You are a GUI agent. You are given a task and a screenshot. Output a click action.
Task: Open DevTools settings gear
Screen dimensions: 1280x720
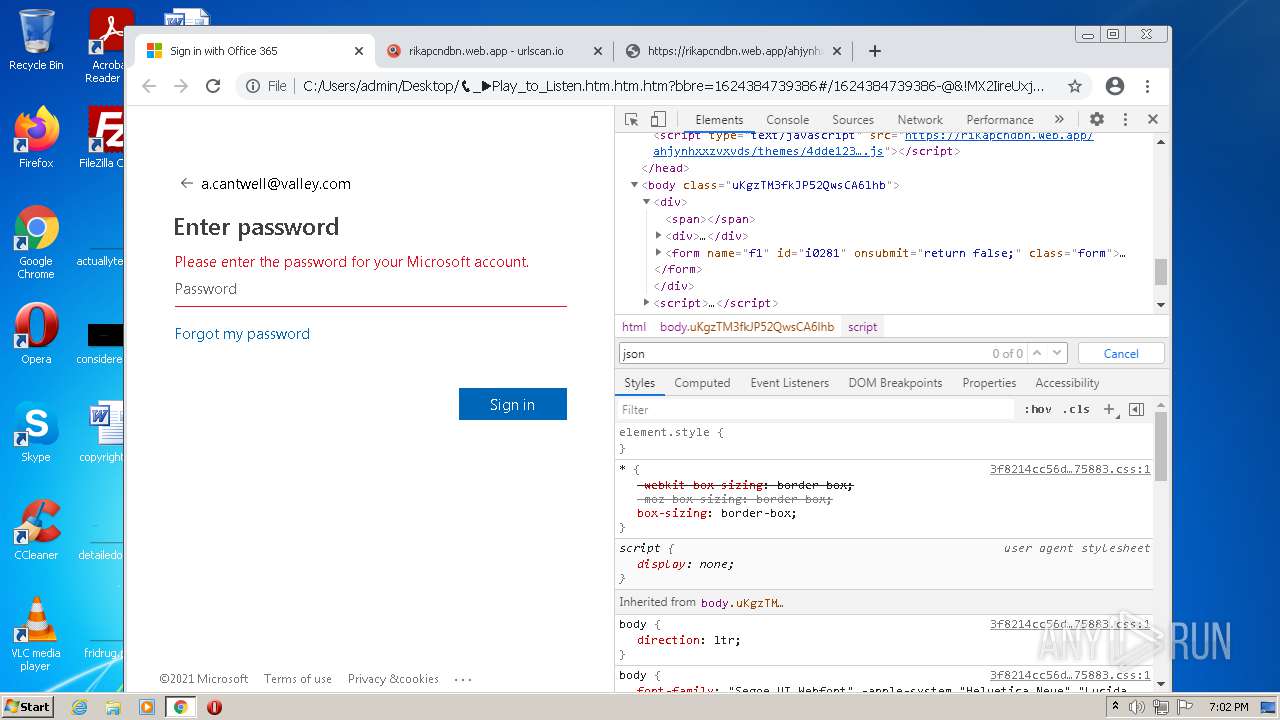point(1097,119)
